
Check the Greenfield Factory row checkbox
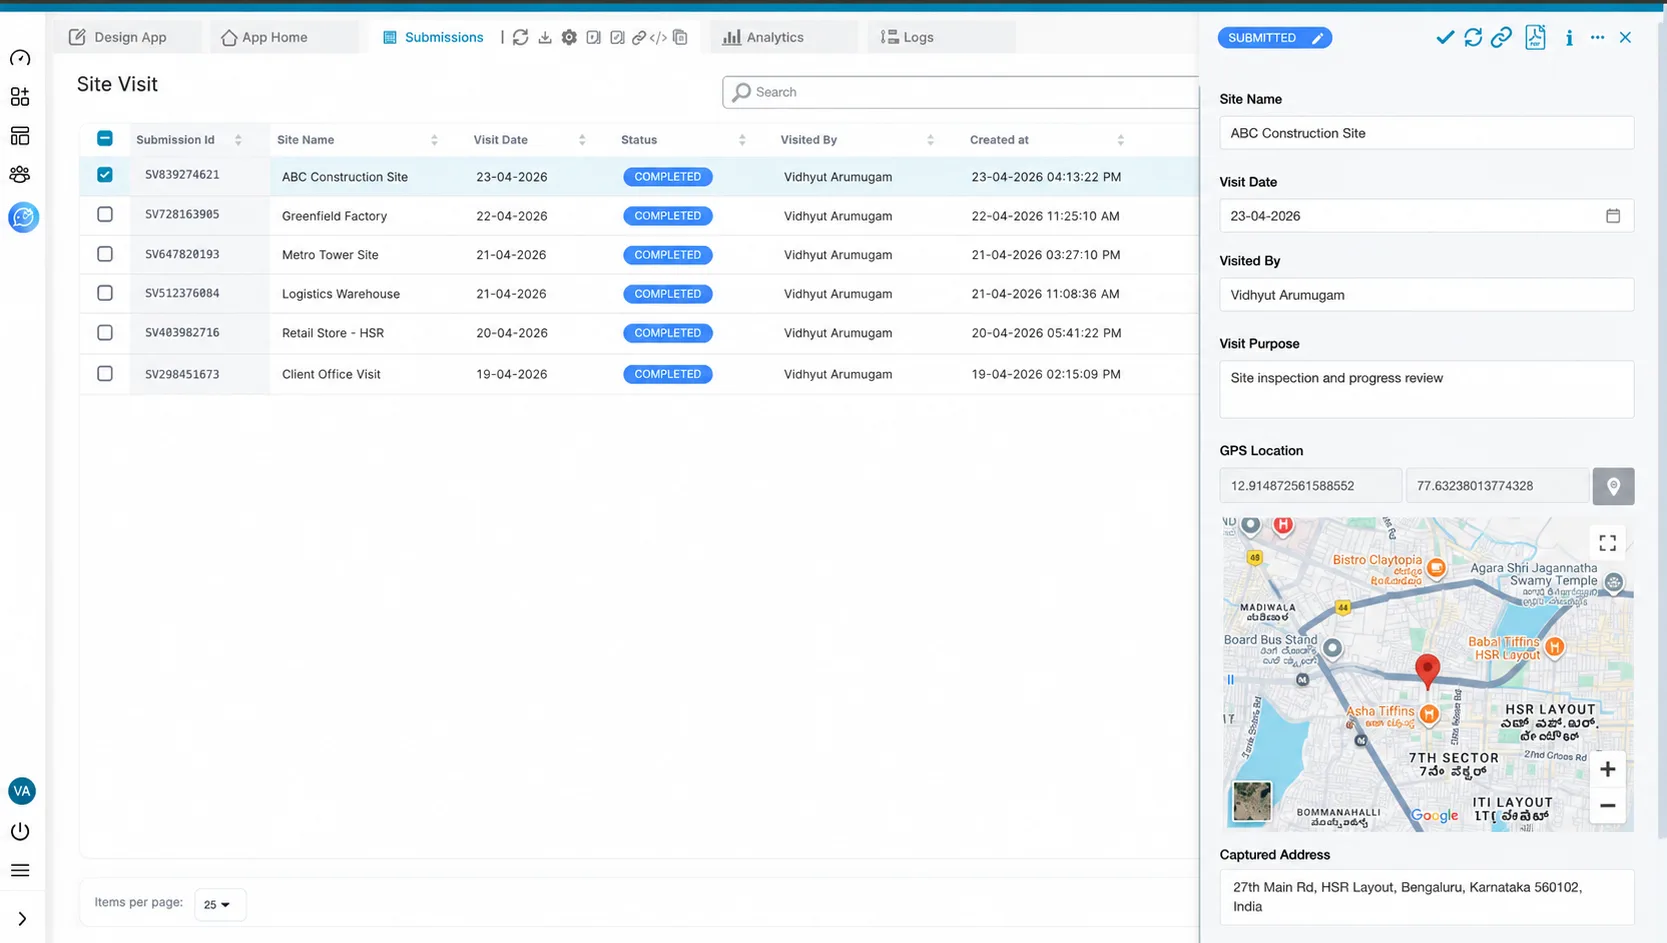click(105, 214)
